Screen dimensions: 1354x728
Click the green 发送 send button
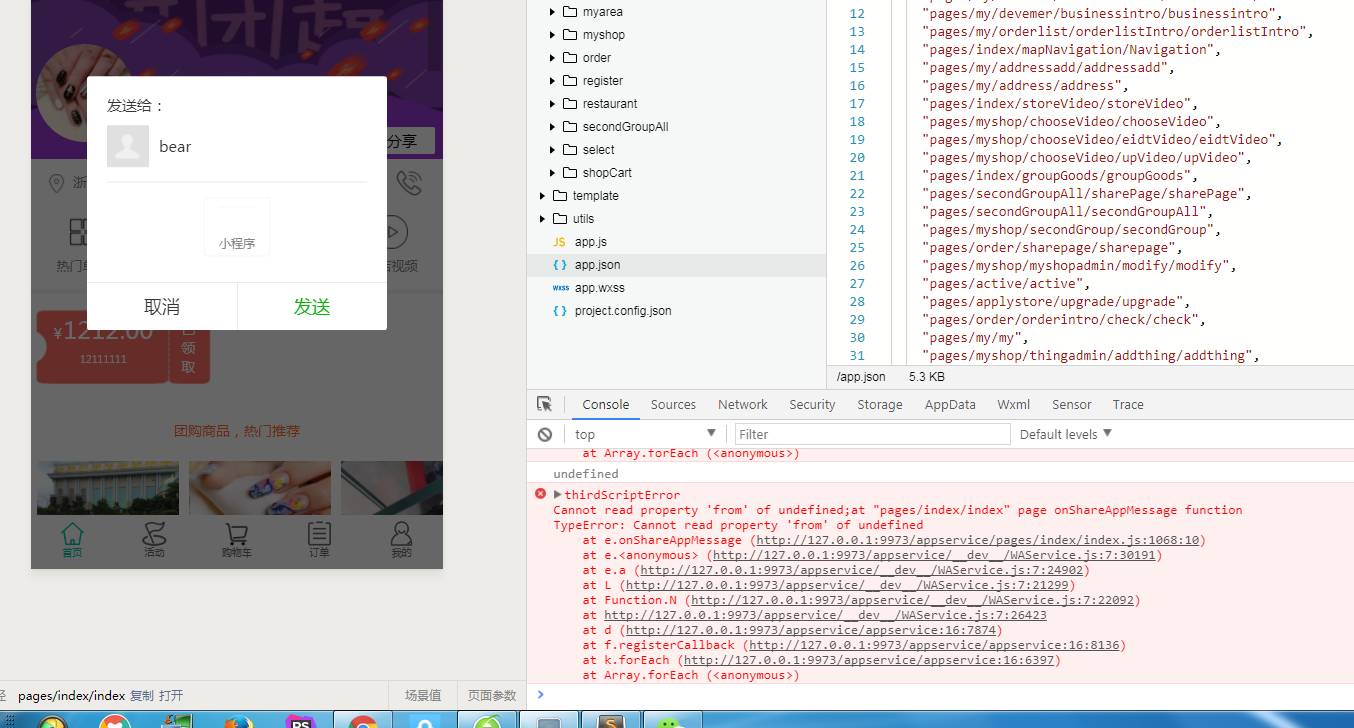tap(312, 307)
